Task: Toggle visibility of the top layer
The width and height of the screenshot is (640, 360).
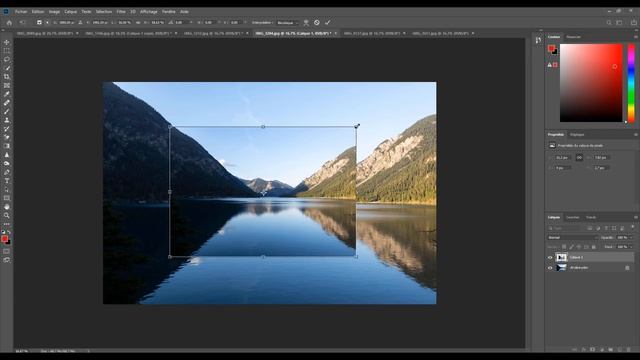Action: 550,258
